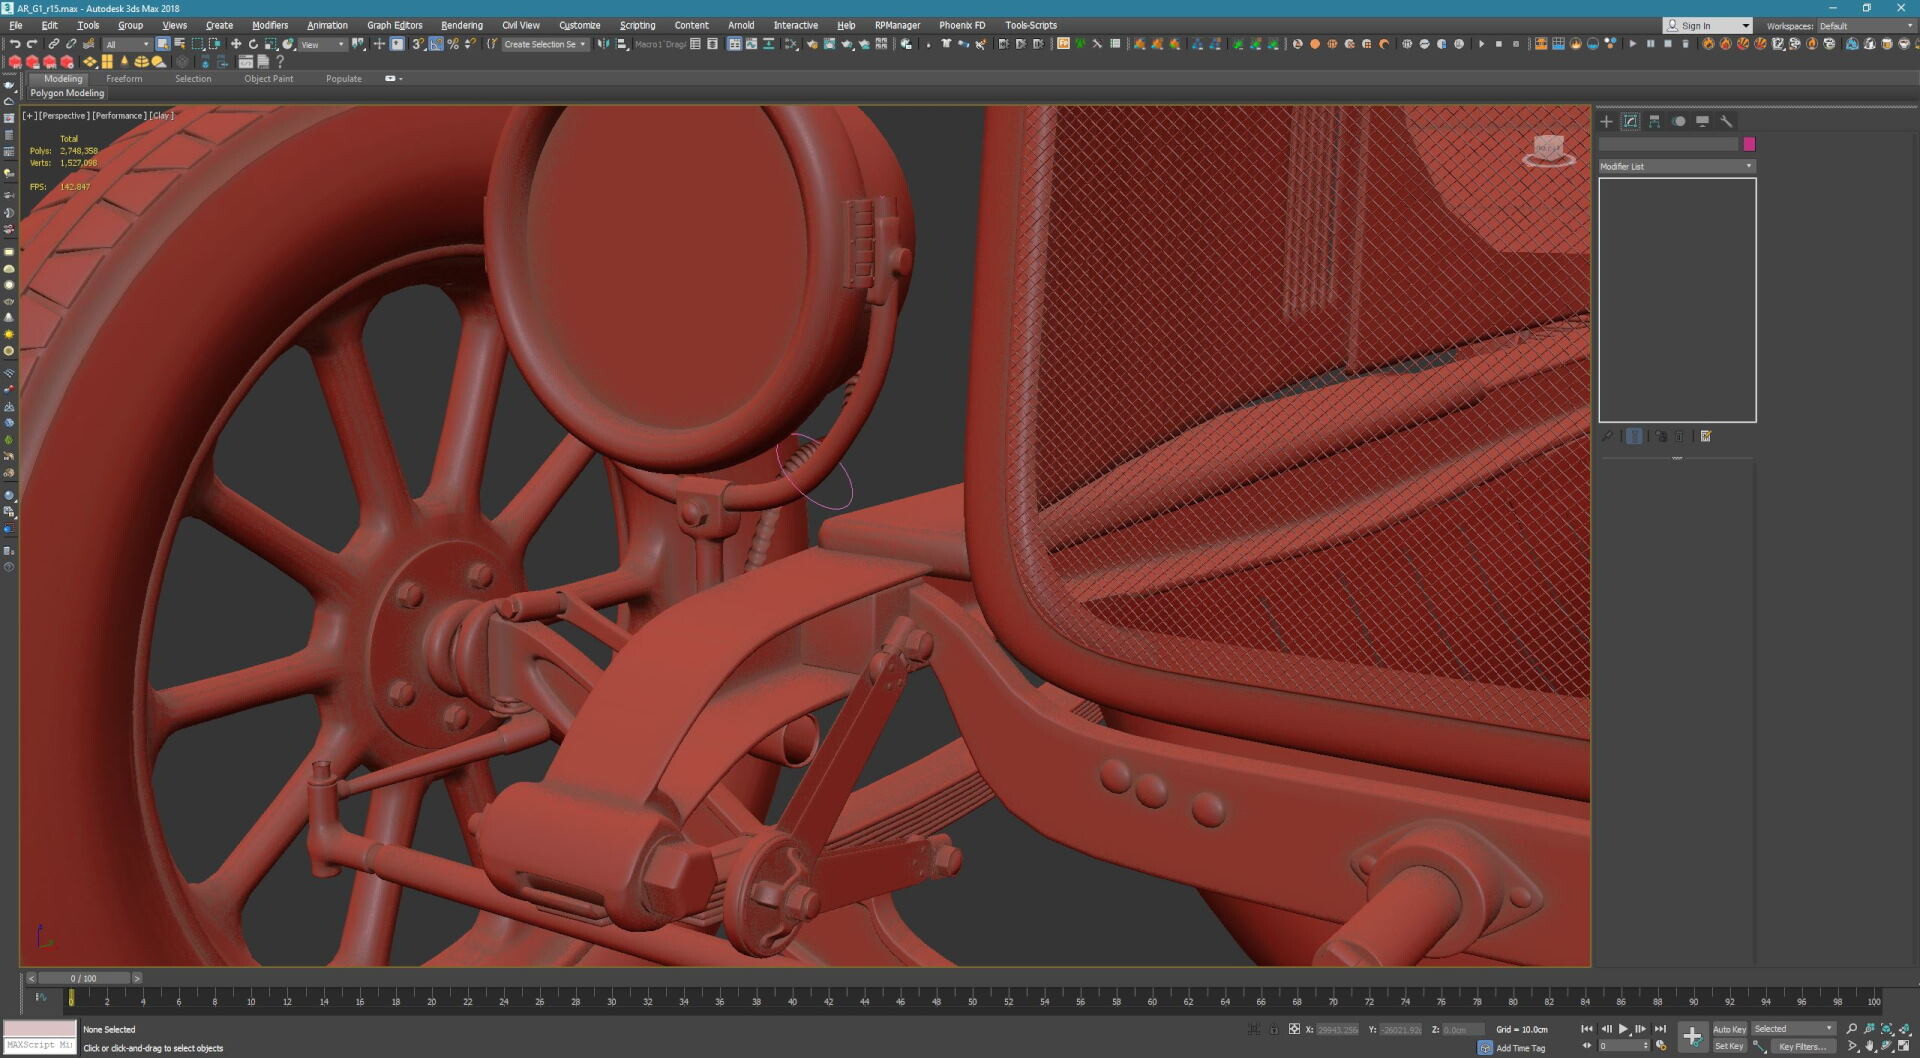The width and height of the screenshot is (1920, 1058).
Task: Click the time slider 0 / 100 handle
Action: tap(85, 978)
